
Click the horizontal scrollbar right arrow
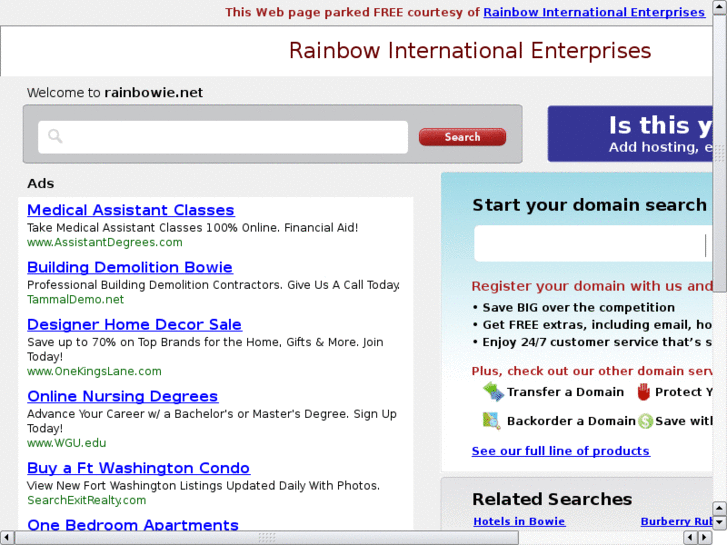pyautogui.click(x=704, y=538)
